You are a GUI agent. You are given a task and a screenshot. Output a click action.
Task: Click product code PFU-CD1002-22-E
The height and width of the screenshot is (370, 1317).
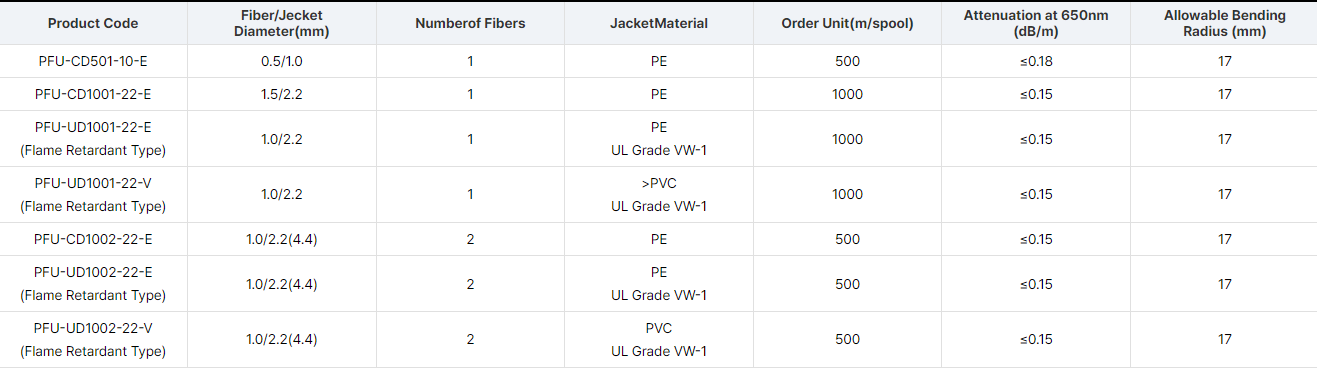point(93,239)
